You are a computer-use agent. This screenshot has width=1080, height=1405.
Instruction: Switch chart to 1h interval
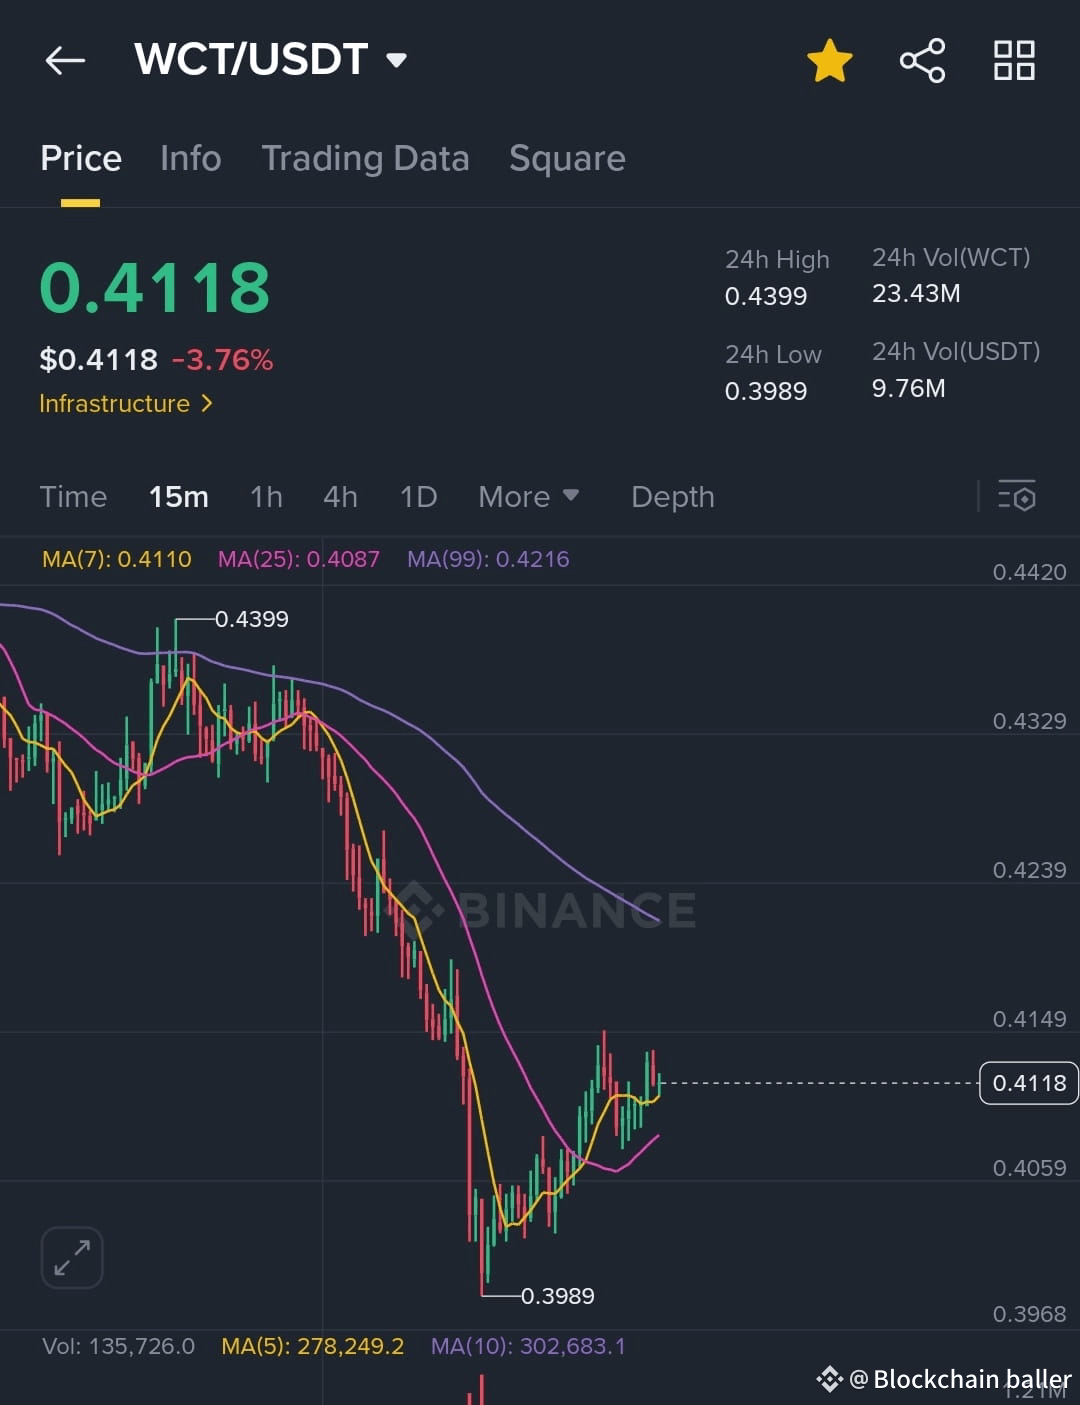coord(266,497)
